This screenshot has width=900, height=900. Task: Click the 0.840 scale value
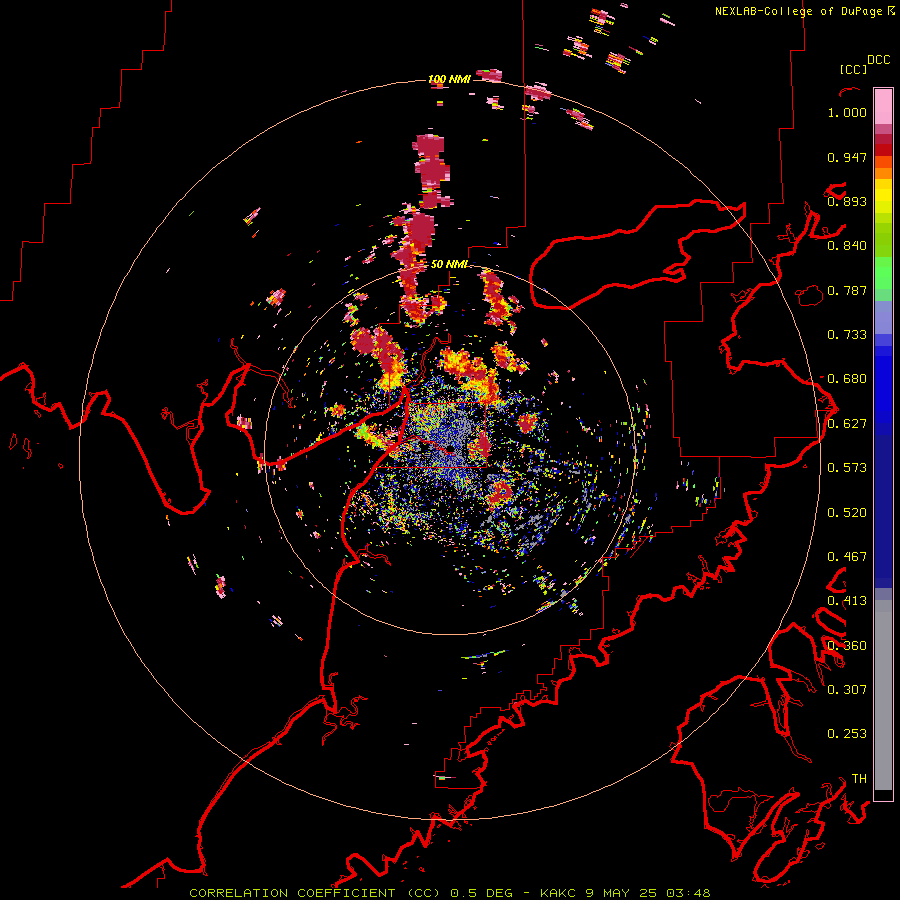847,246
